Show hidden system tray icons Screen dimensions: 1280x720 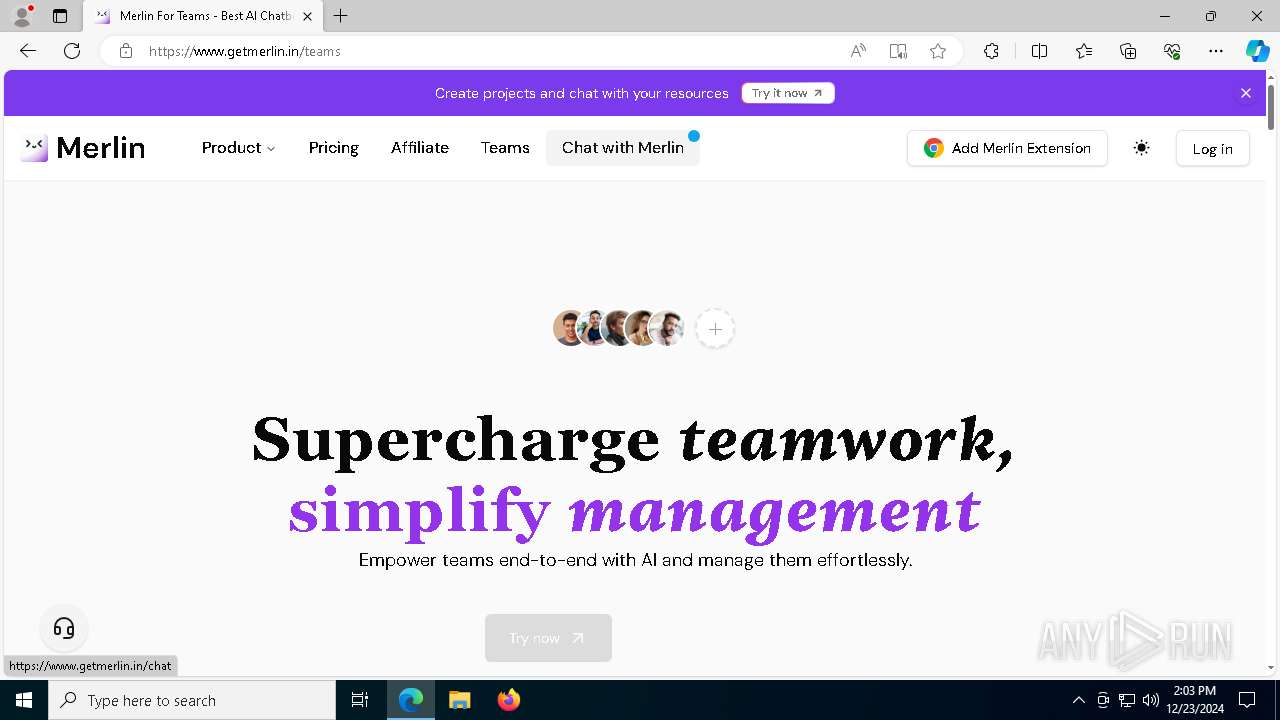pos(1078,700)
